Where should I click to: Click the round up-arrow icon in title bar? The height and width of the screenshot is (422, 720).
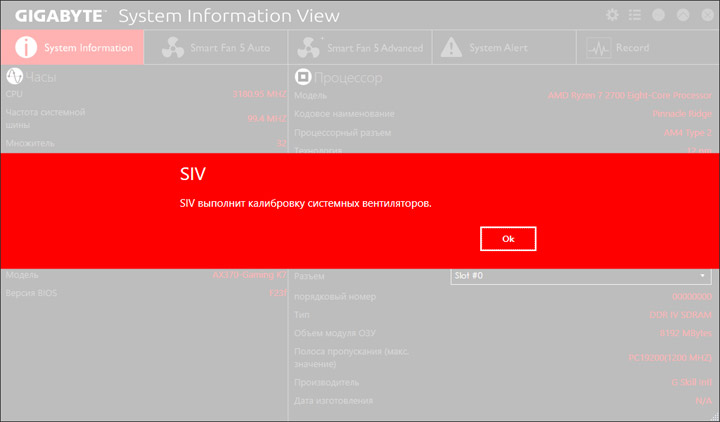tap(683, 15)
